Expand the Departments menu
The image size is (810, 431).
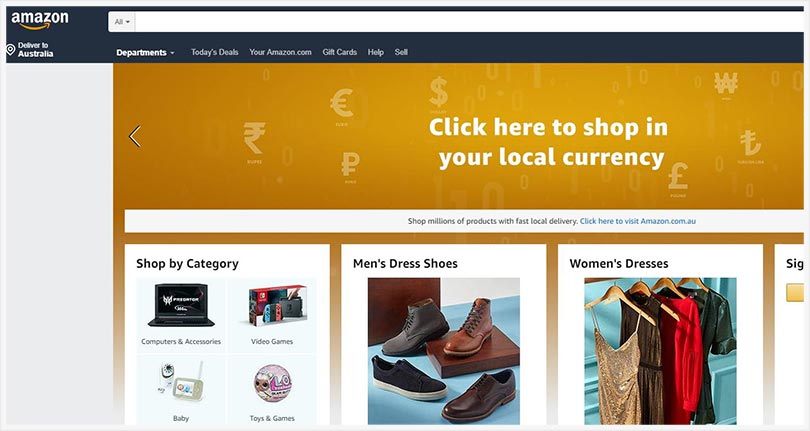(145, 52)
